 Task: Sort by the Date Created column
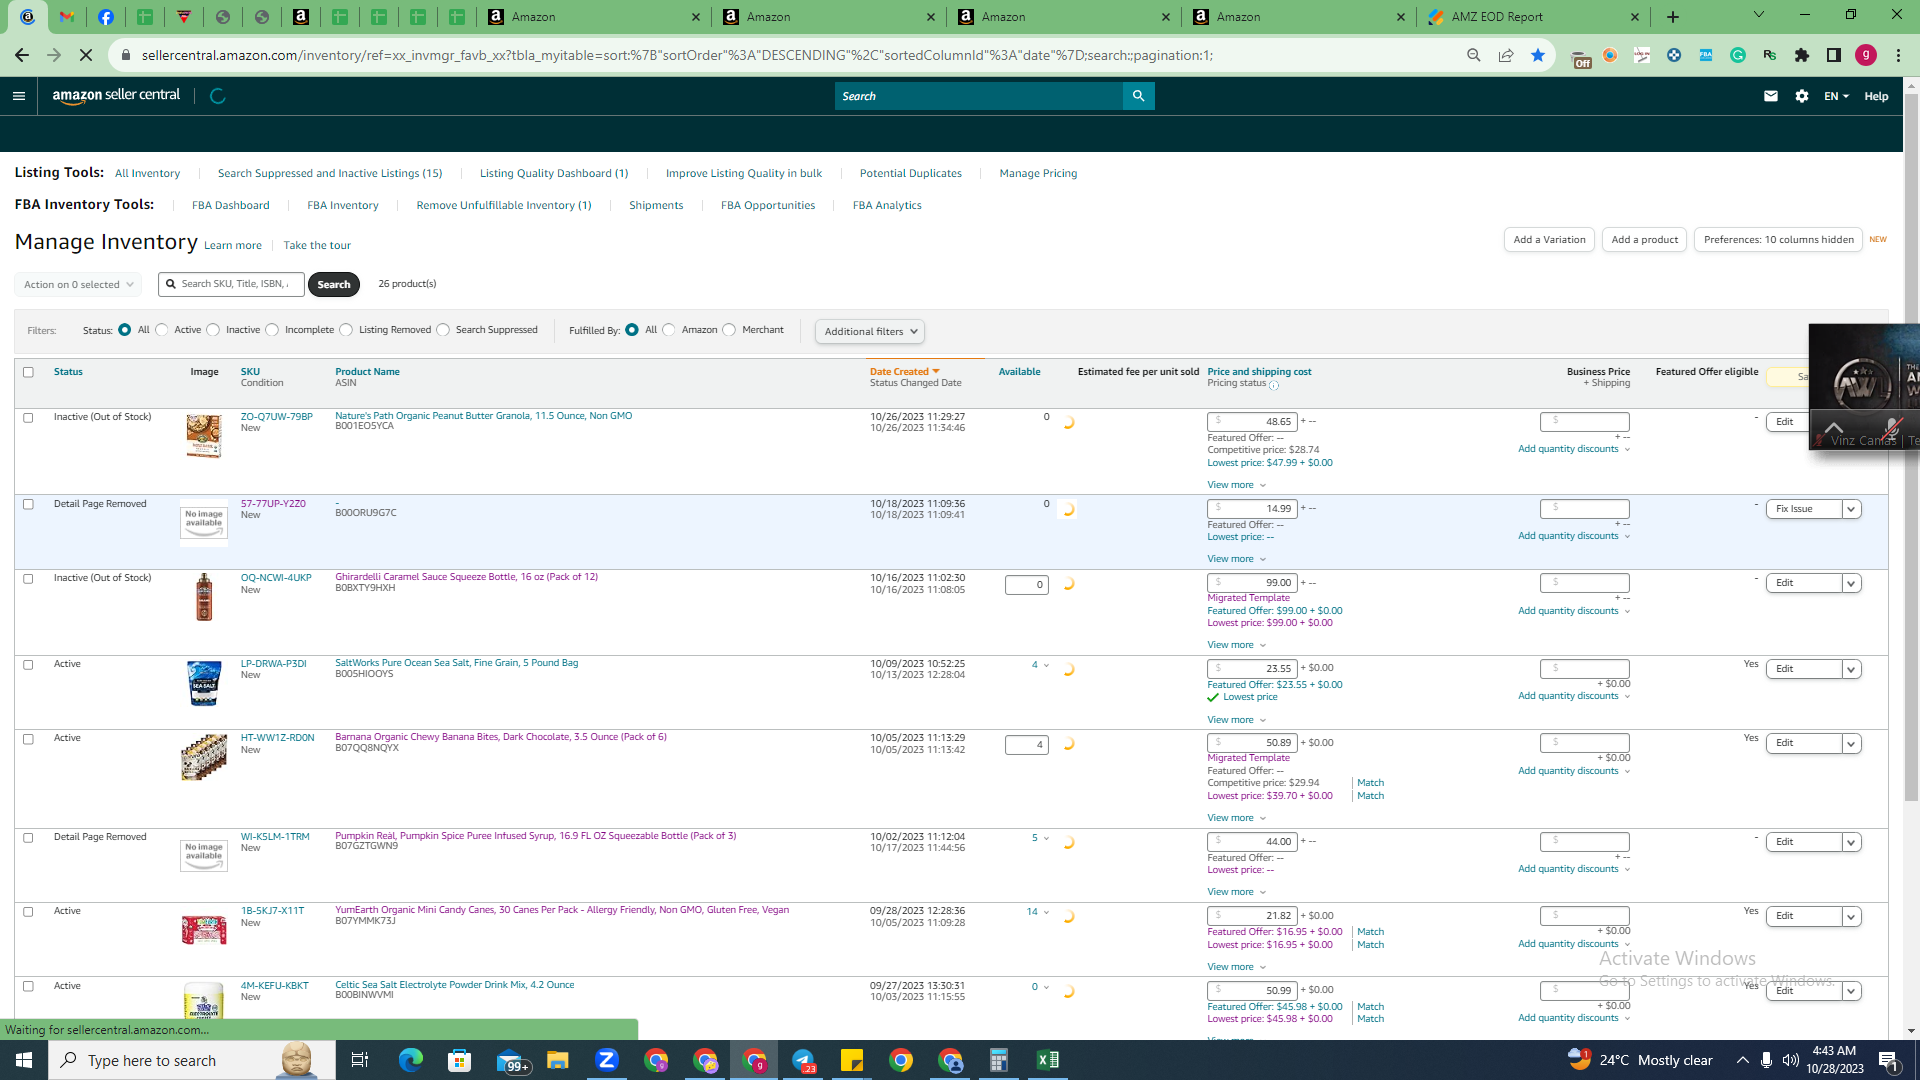click(x=904, y=372)
